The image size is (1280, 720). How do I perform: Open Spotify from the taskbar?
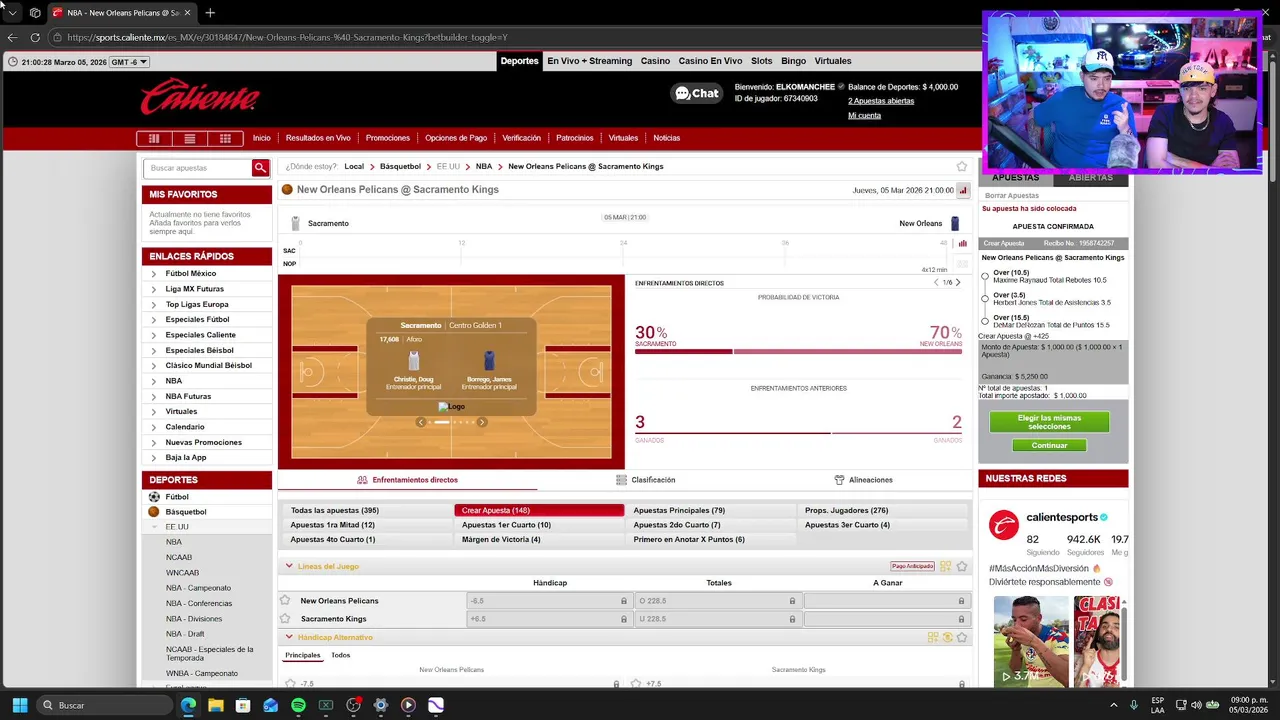coord(298,705)
